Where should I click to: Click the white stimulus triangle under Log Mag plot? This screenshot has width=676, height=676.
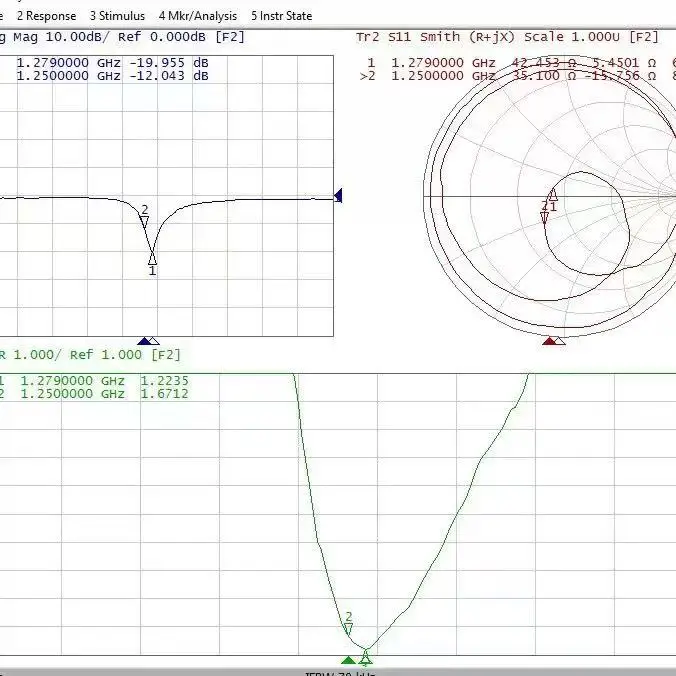click(153, 341)
